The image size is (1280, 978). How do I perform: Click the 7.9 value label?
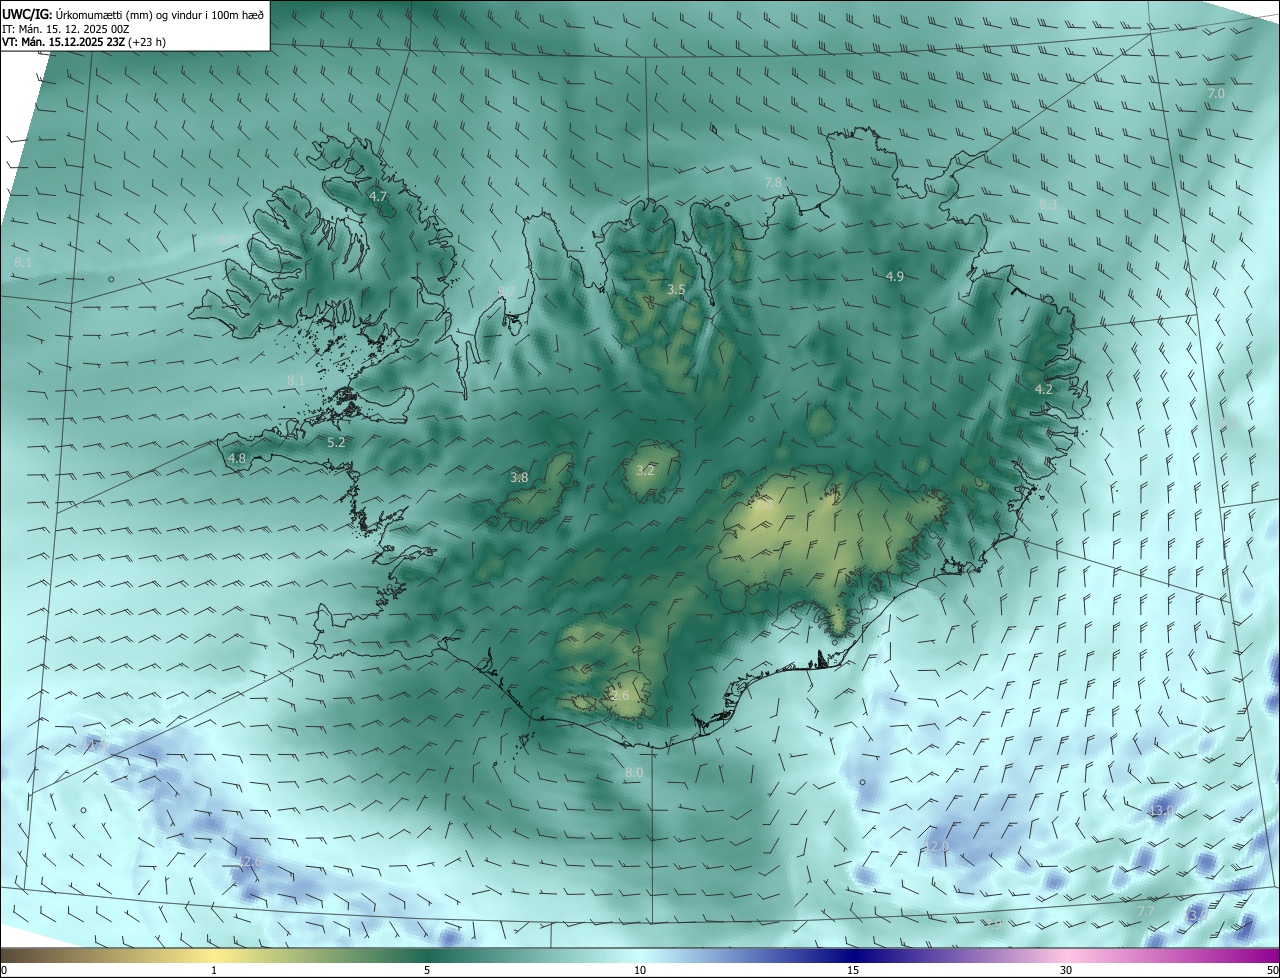[993, 924]
